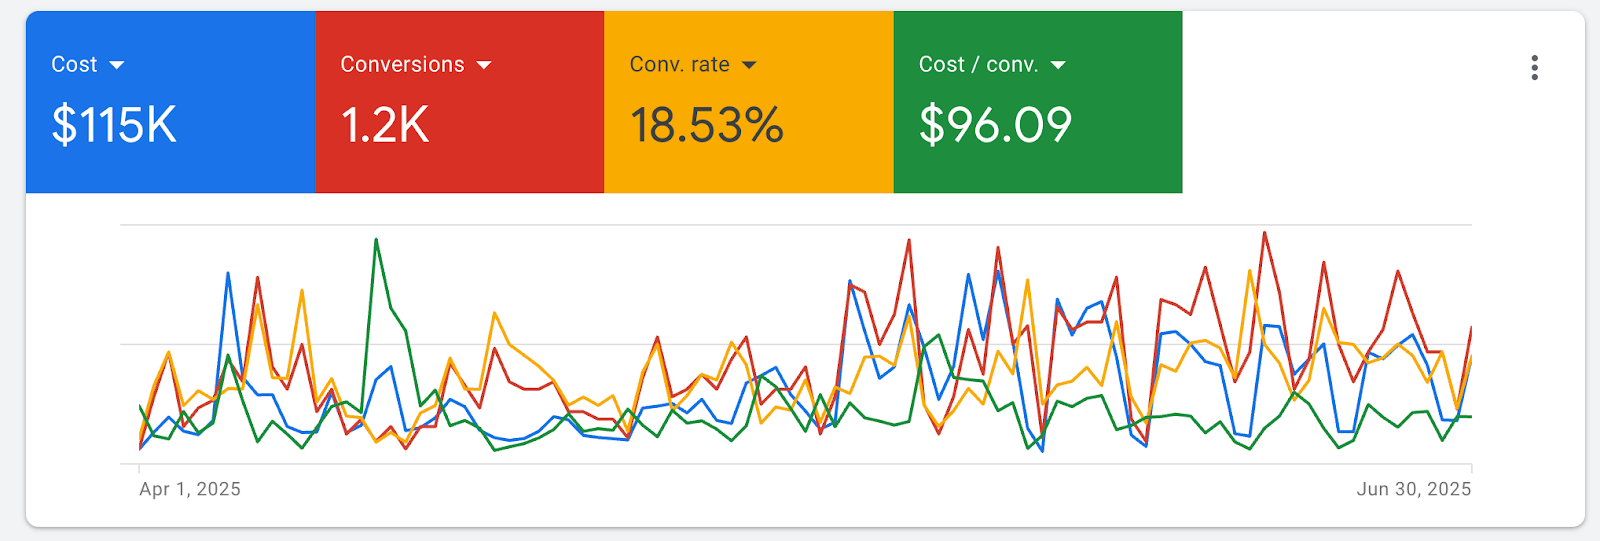This screenshot has width=1600, height=541.
Task: Select the Conv. rate label text
Action: coord(679,65)
